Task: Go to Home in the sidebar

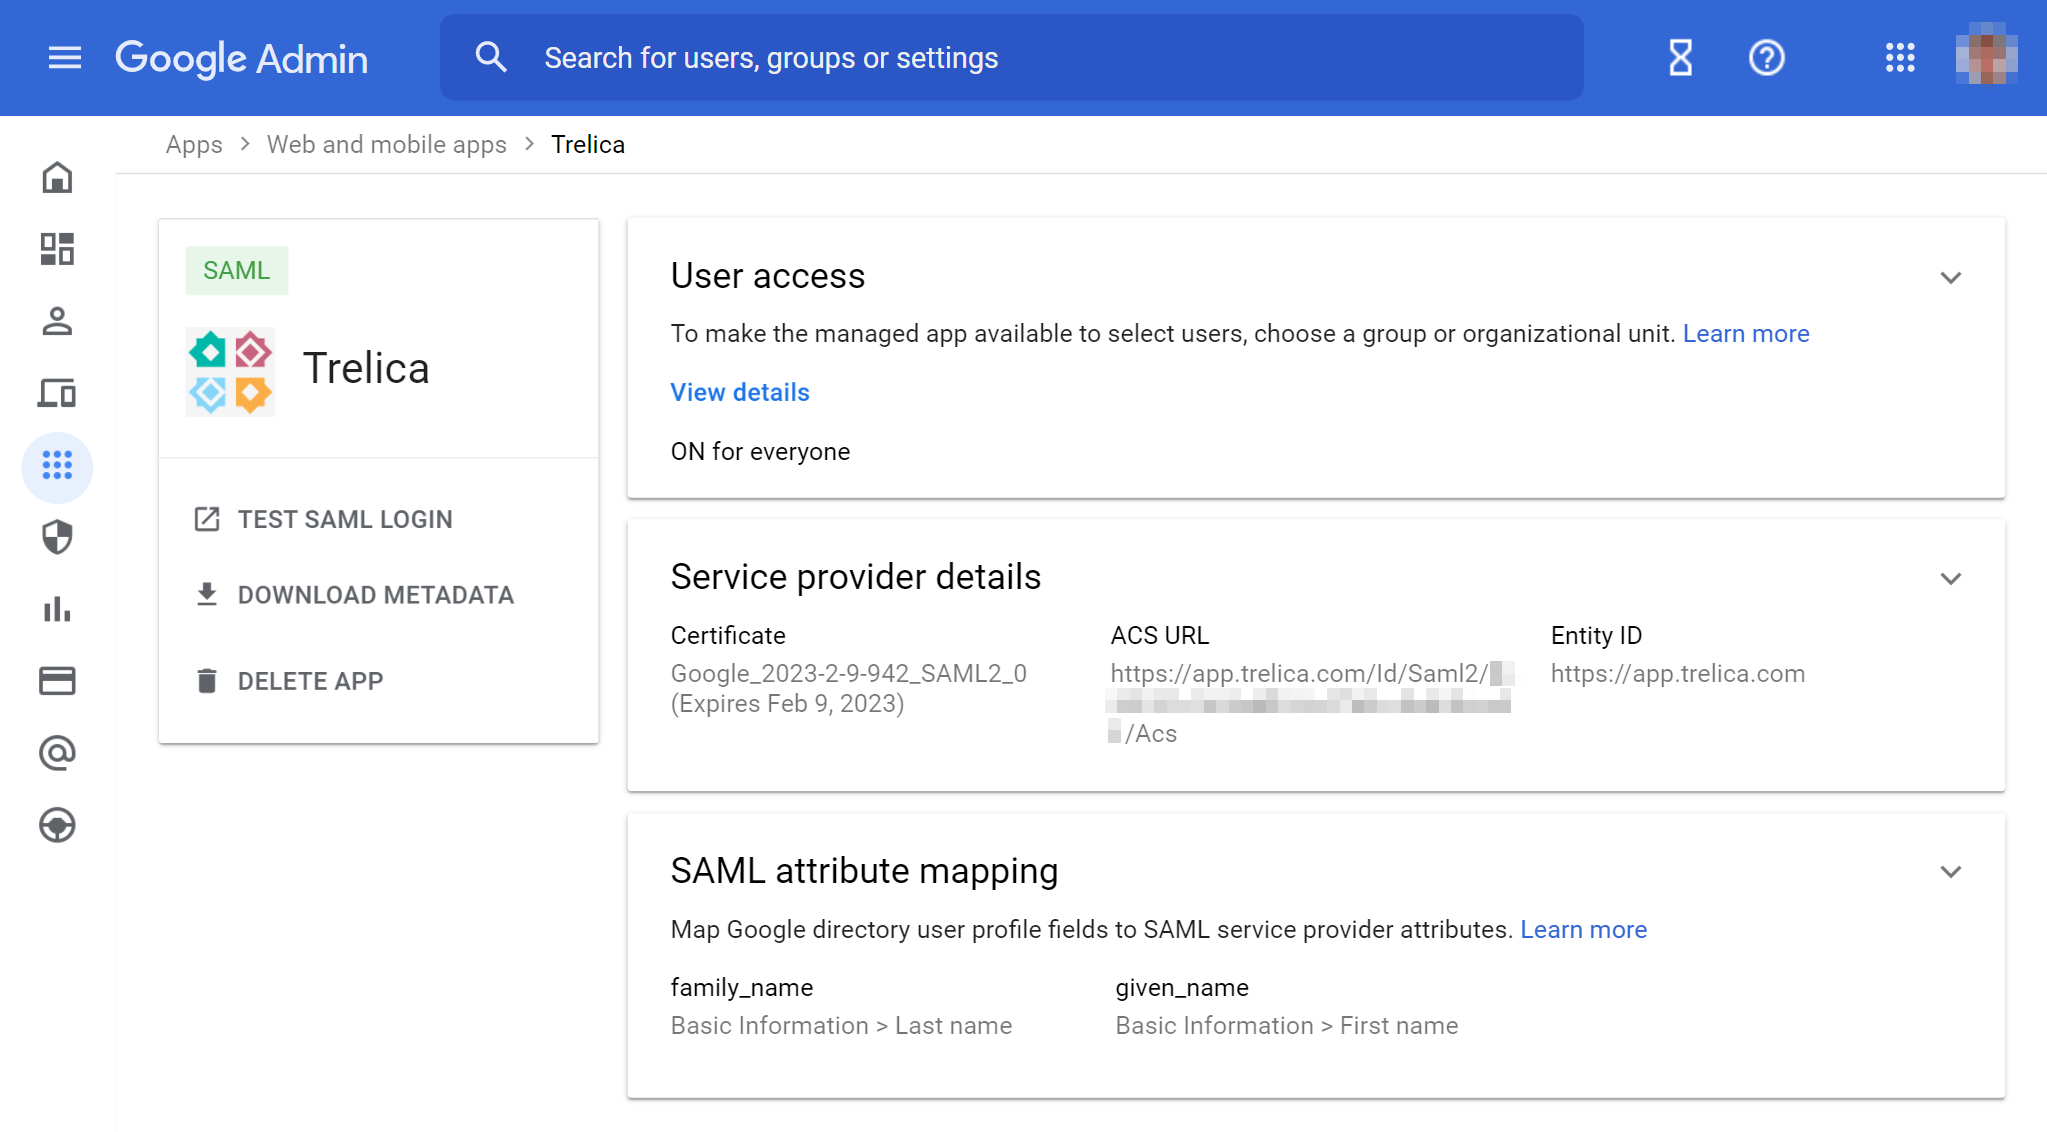Action: click(57, 178)
